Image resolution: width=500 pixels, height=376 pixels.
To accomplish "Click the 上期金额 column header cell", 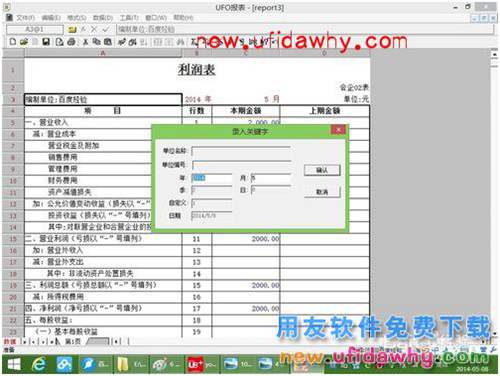I will pos(325,111).
